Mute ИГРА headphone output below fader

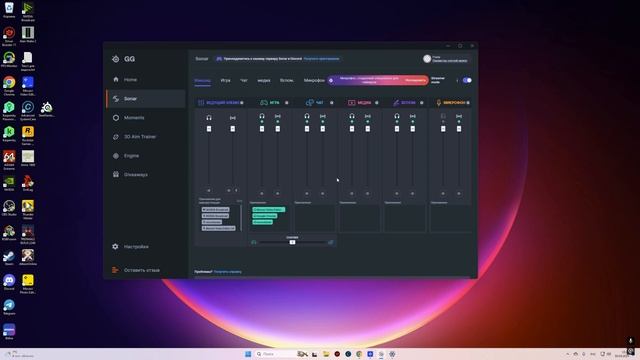click(x=262, y=193)
